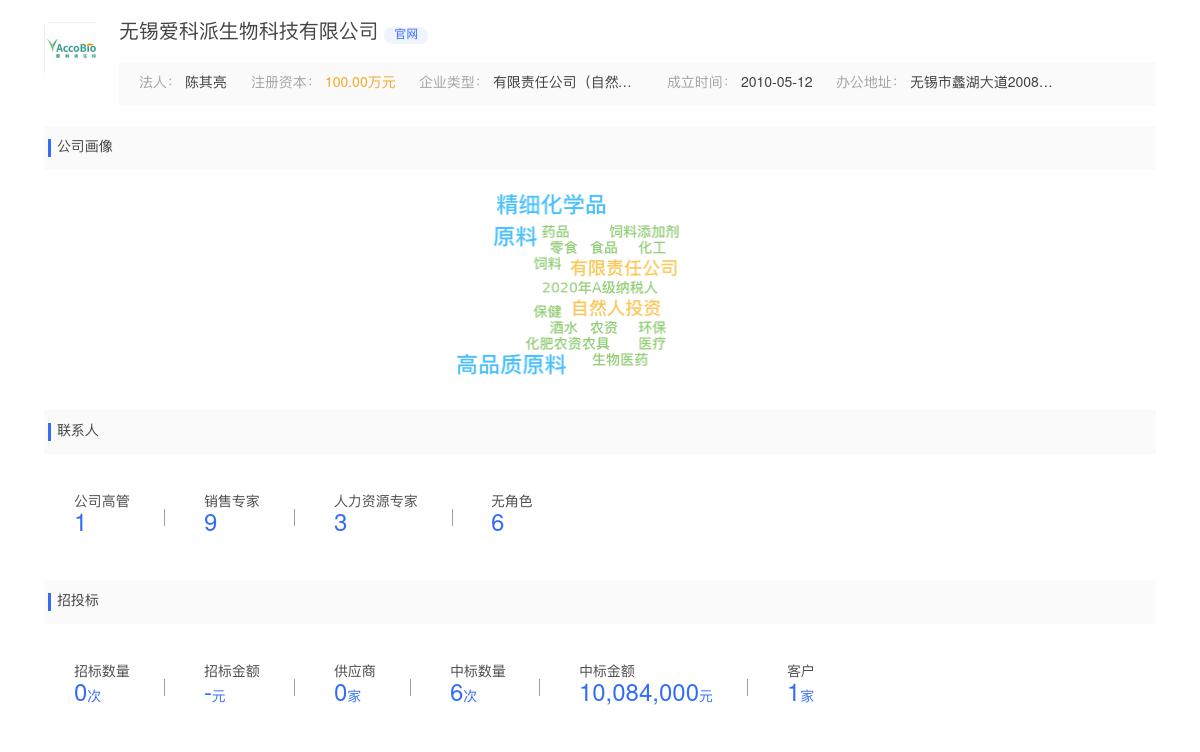Open 销售专家 count of 9

(x=210, y=523)
